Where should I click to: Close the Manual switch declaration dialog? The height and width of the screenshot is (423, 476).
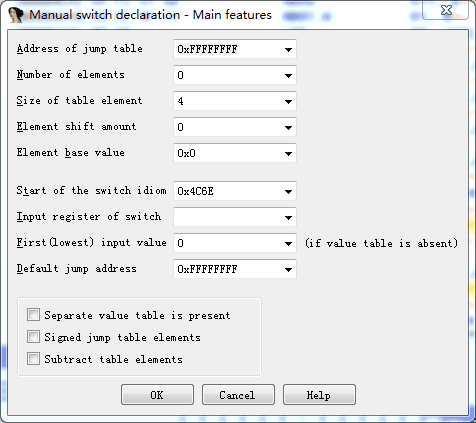445,10
